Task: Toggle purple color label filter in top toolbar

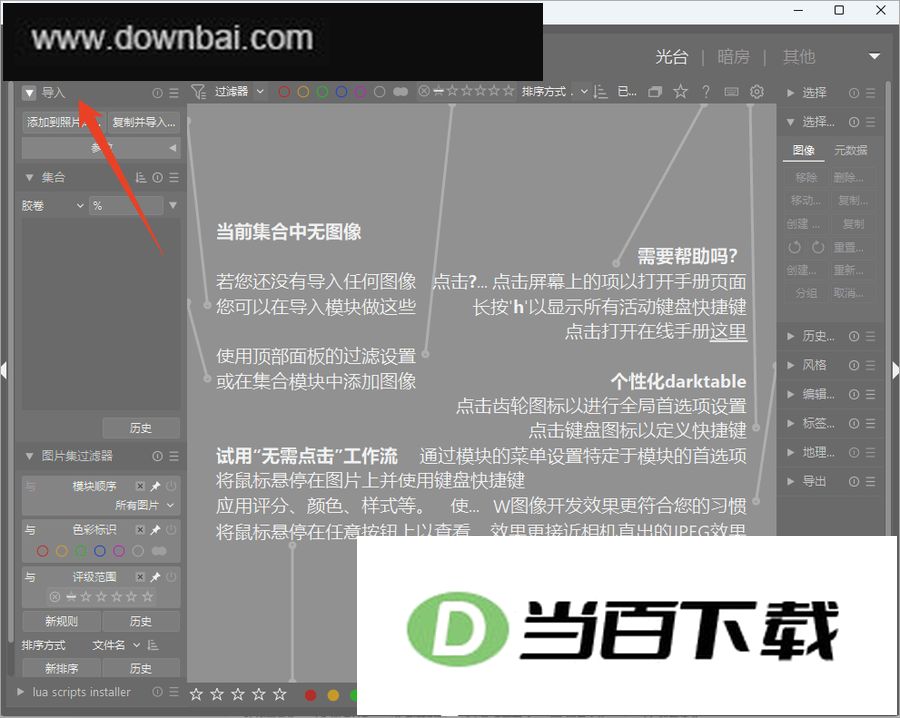Action: 360,92
